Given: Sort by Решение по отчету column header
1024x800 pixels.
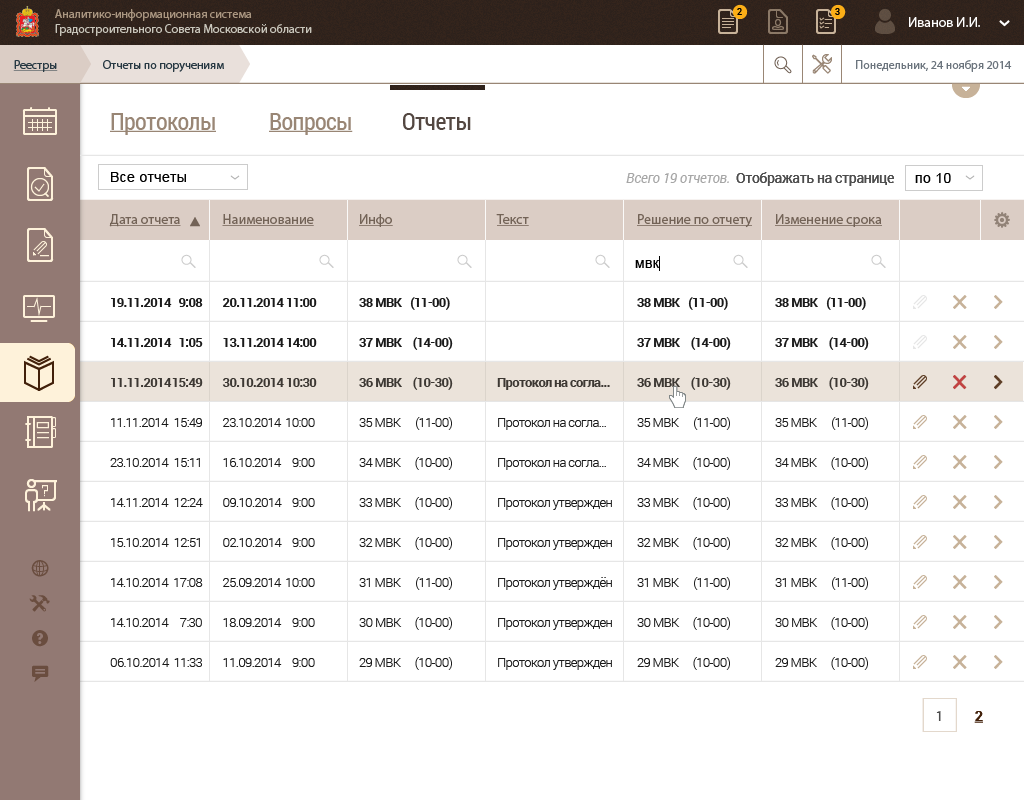Looking at the screenshot, I should click(694, 220).
